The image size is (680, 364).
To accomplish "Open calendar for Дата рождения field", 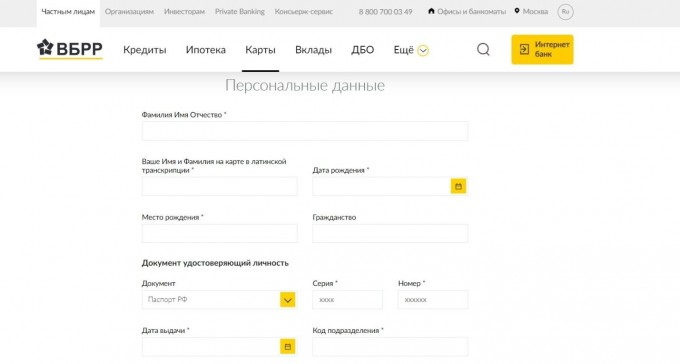I will [x=458, y=186].
